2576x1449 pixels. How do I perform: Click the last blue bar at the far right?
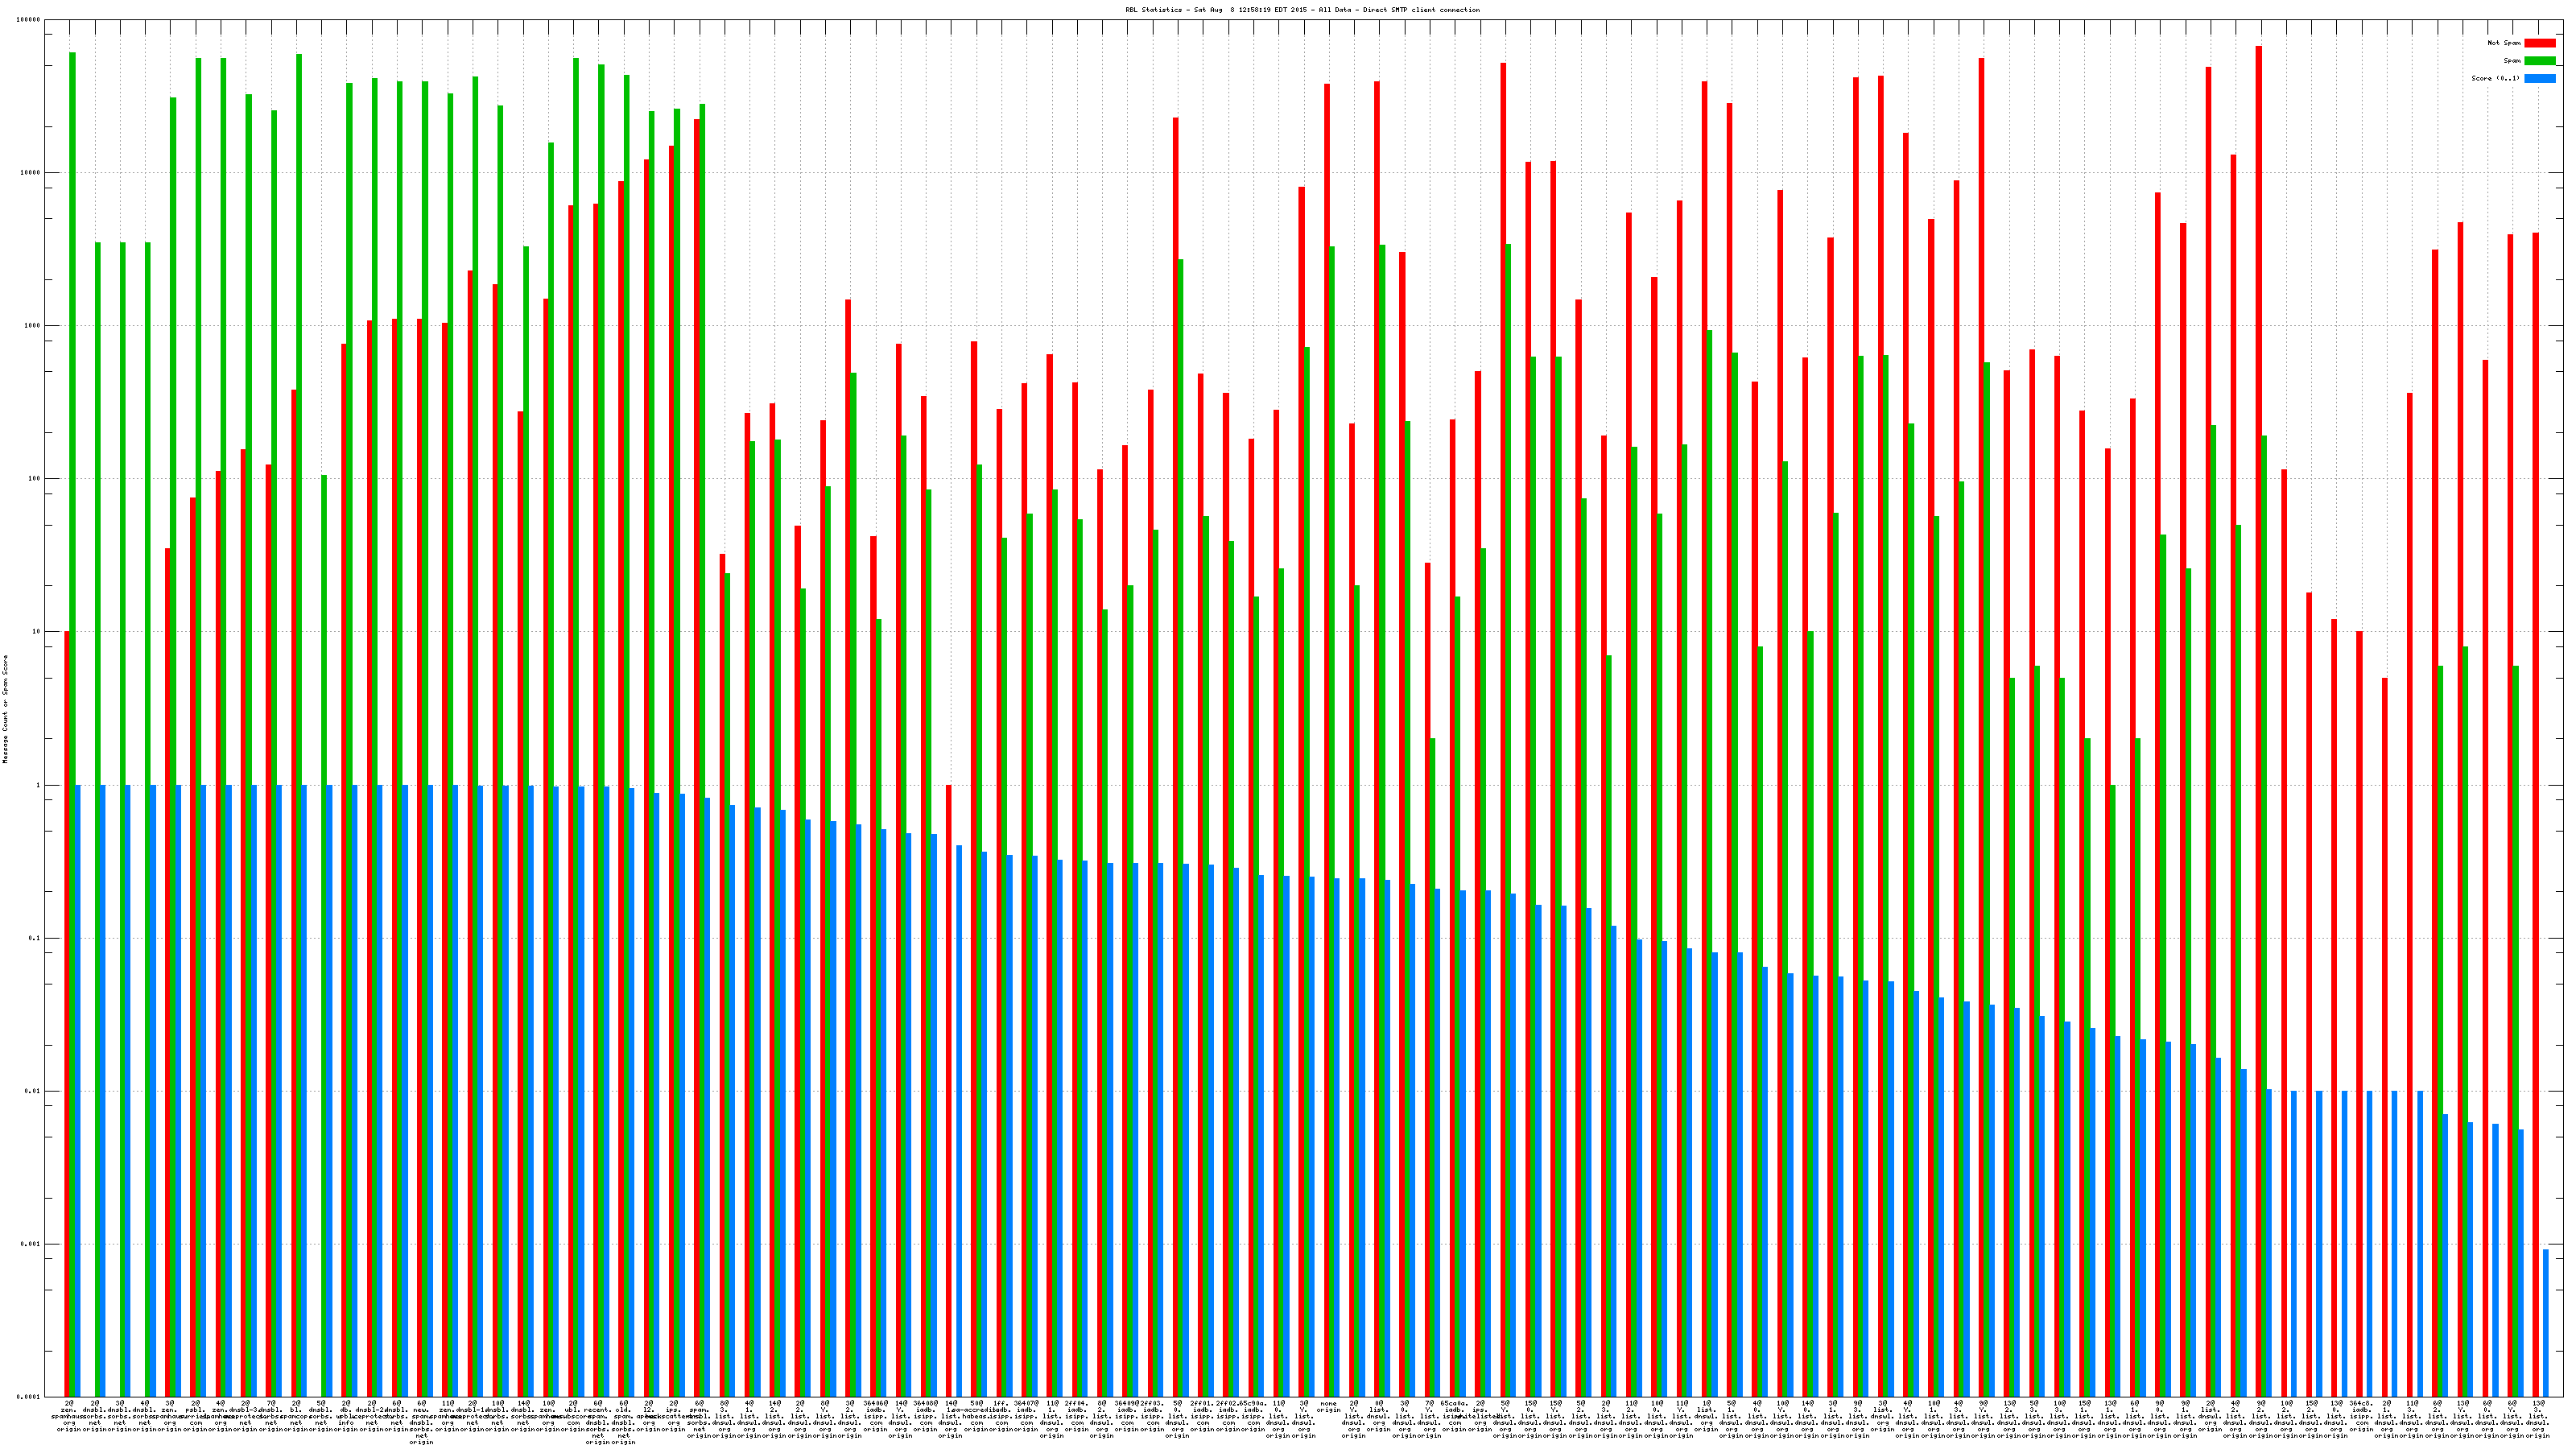click(x=2546, y=1320)
